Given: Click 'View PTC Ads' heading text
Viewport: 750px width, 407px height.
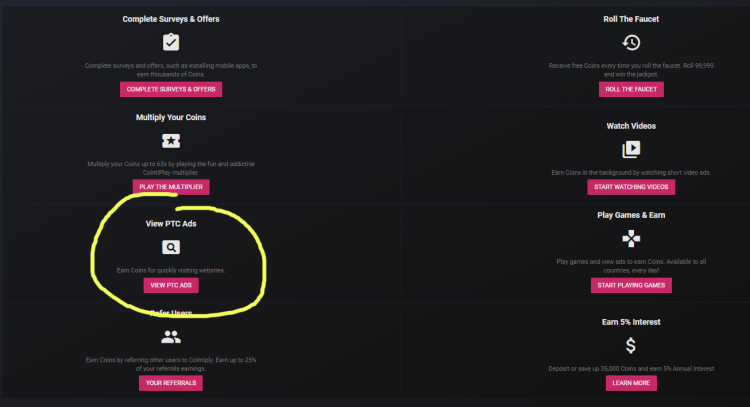Looking at the screenshot, I should (171, 224).
